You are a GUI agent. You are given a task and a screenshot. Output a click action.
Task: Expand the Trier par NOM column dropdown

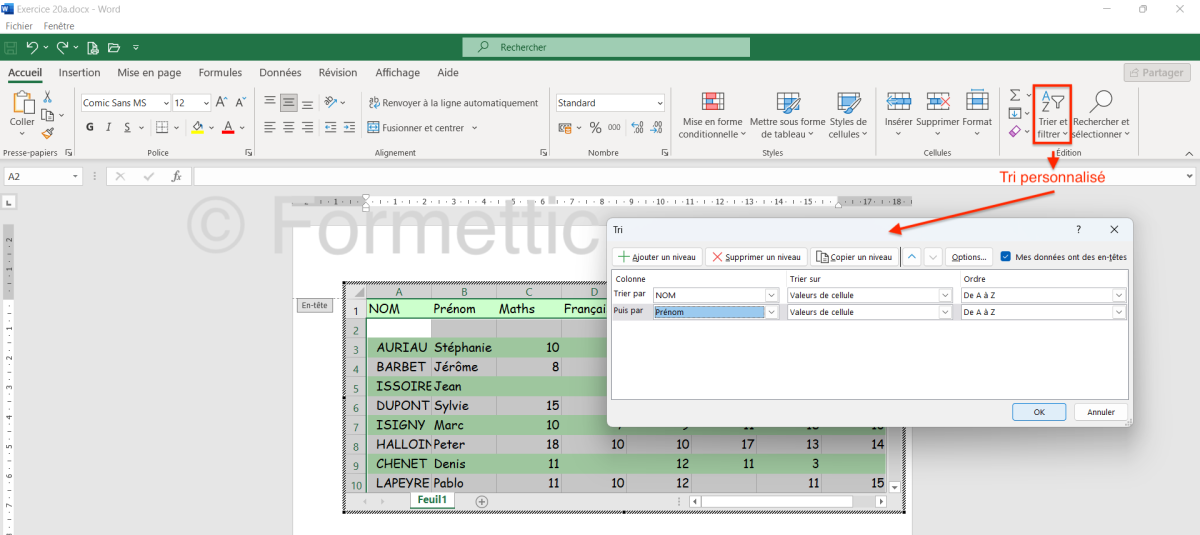click(x=771, y=295)
